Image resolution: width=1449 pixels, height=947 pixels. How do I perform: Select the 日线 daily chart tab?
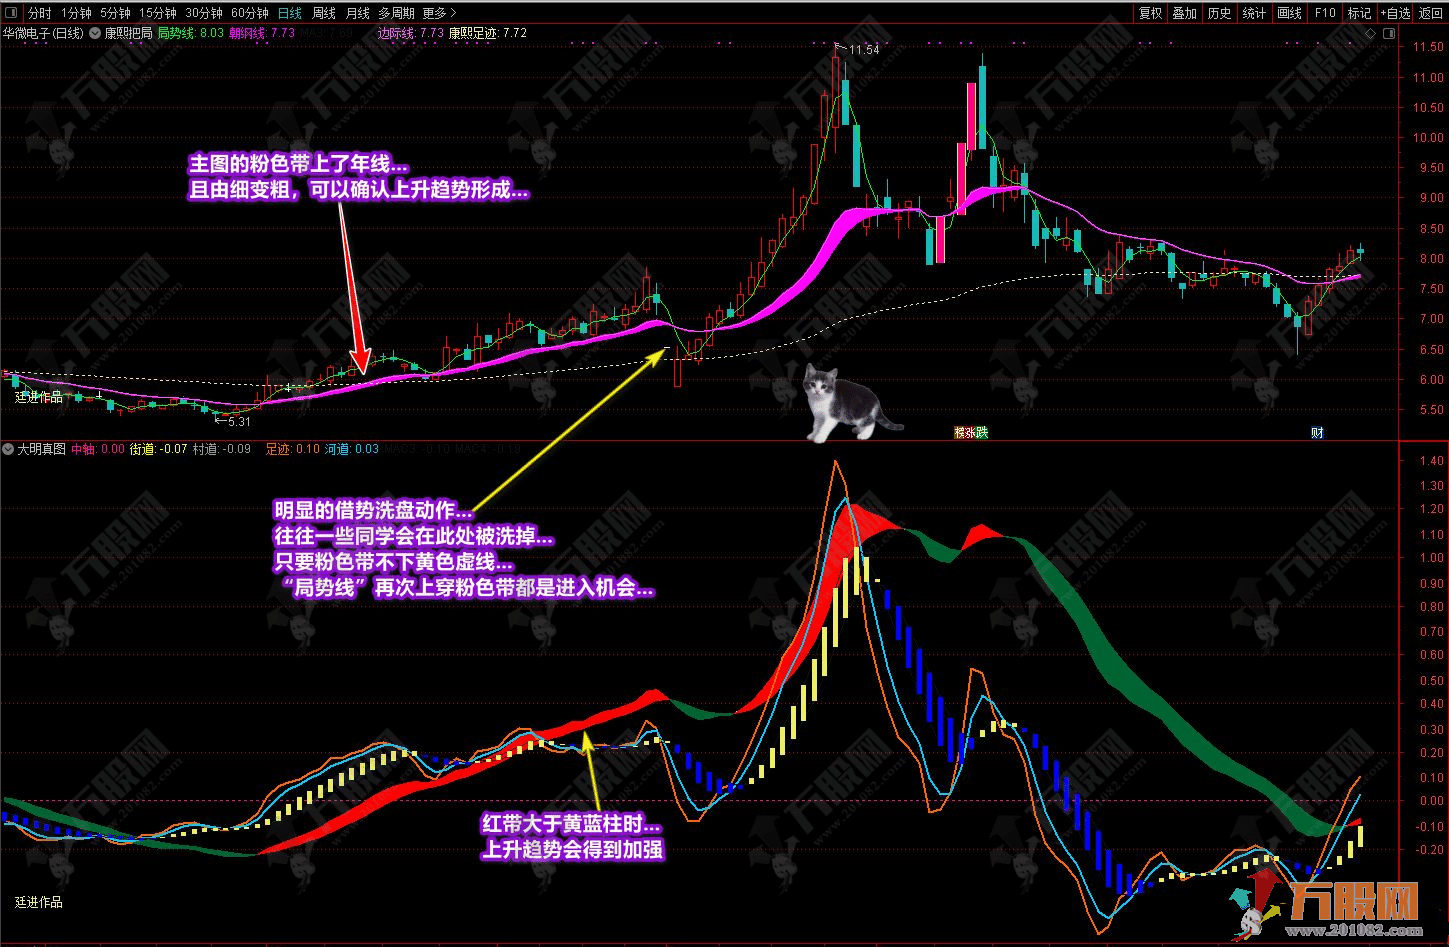click(289, 13)
